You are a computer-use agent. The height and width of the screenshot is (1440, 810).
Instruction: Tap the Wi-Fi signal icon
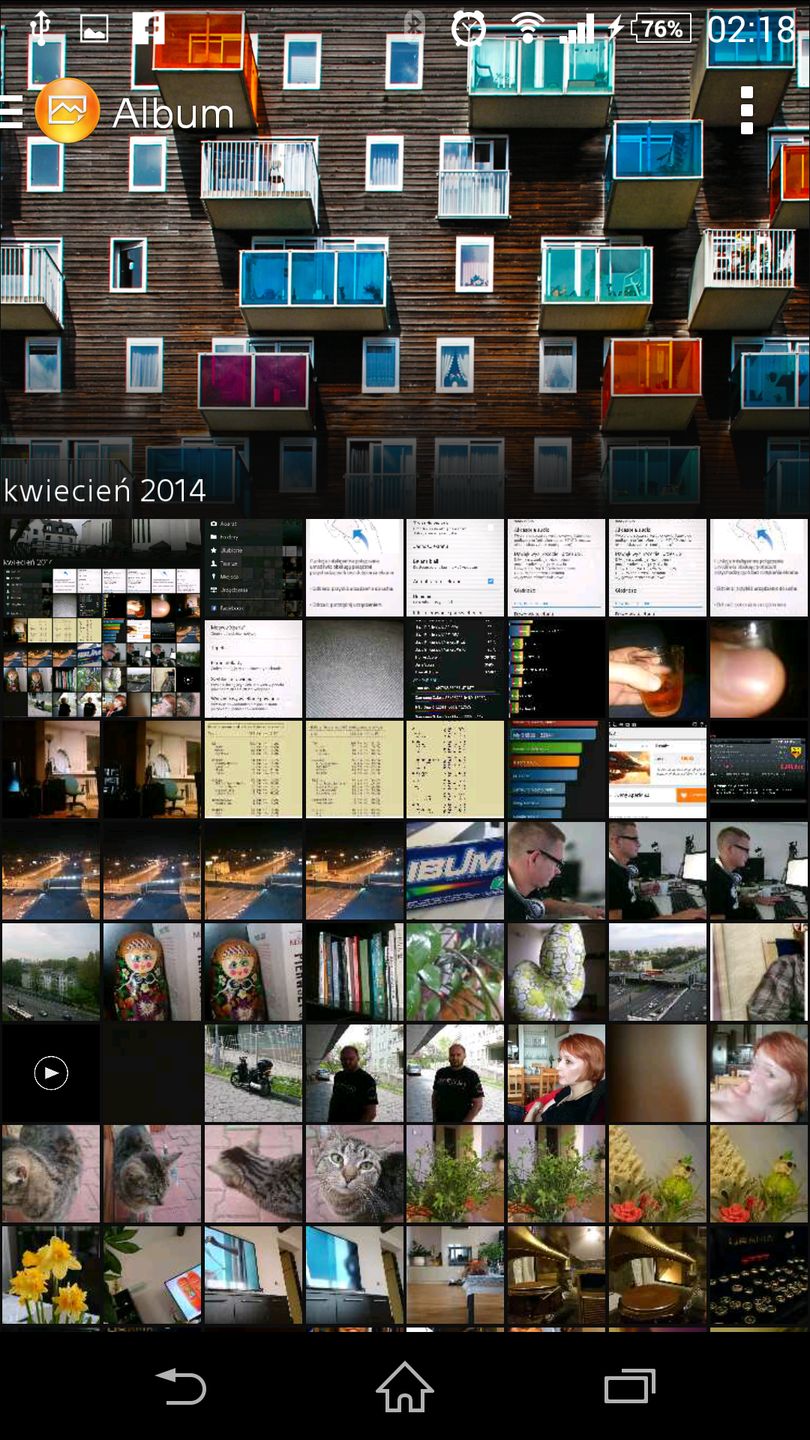527,29
